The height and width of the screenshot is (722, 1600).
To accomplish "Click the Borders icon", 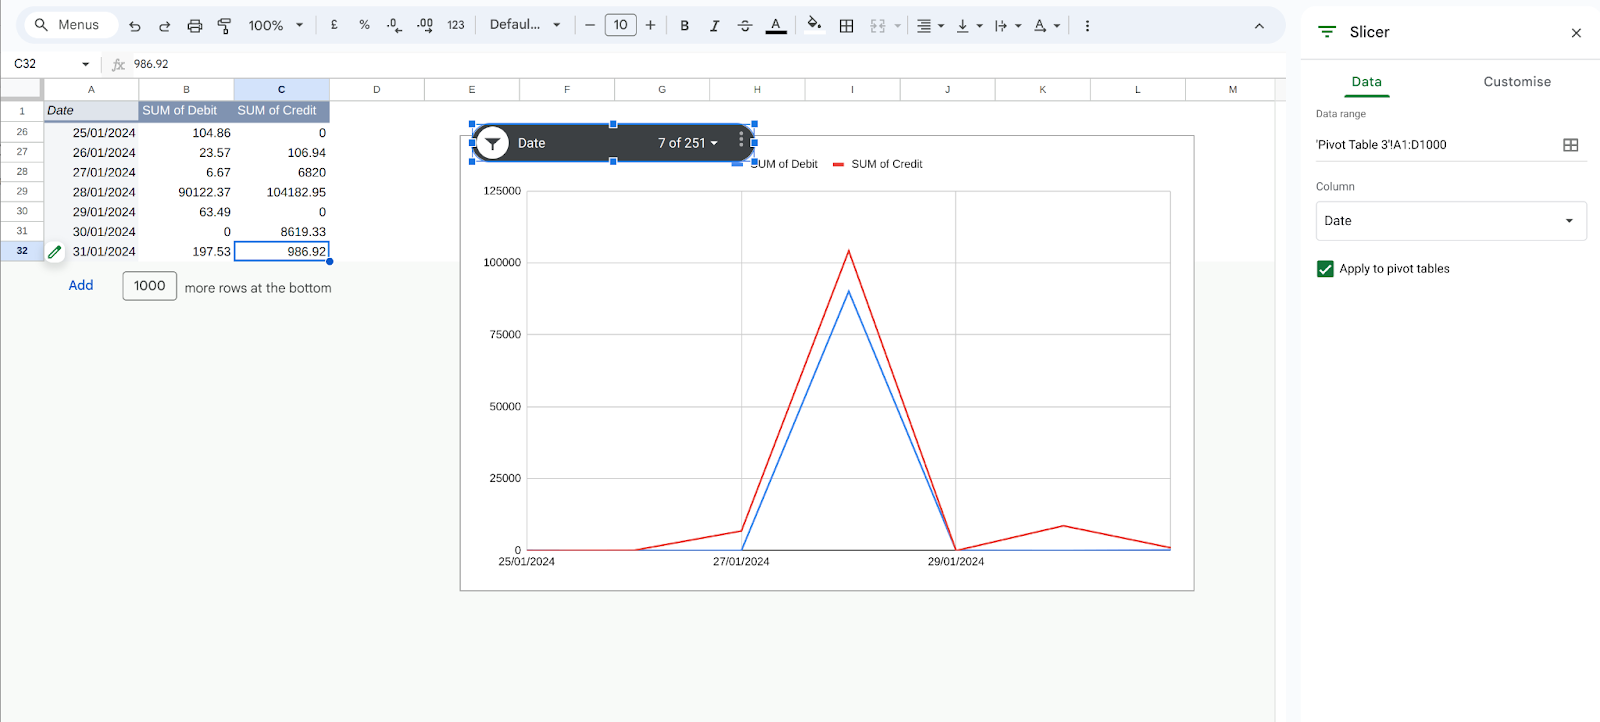I will (847, 26).
